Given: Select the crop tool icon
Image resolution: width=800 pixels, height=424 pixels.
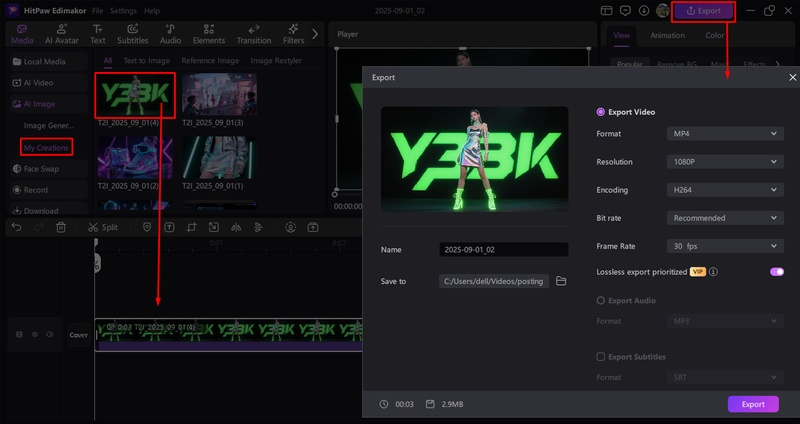Looking at the screenshot, I should click(191, 228).
